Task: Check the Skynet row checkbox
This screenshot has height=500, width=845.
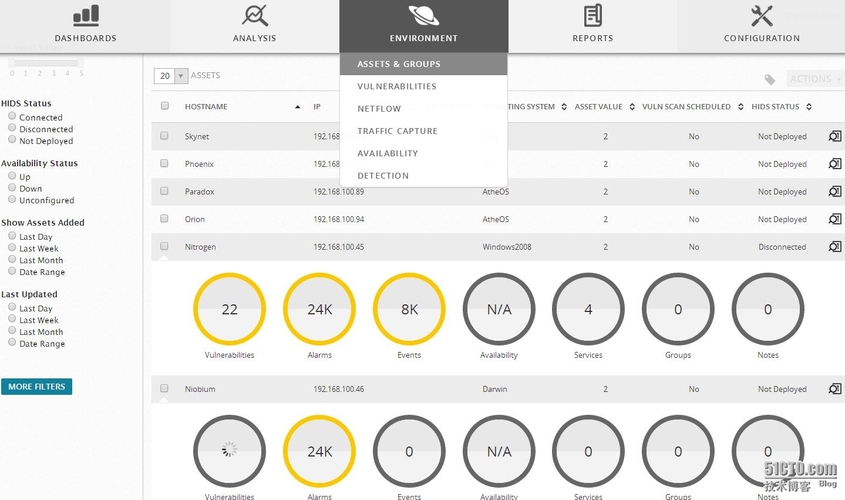Action: pos(164,136)
